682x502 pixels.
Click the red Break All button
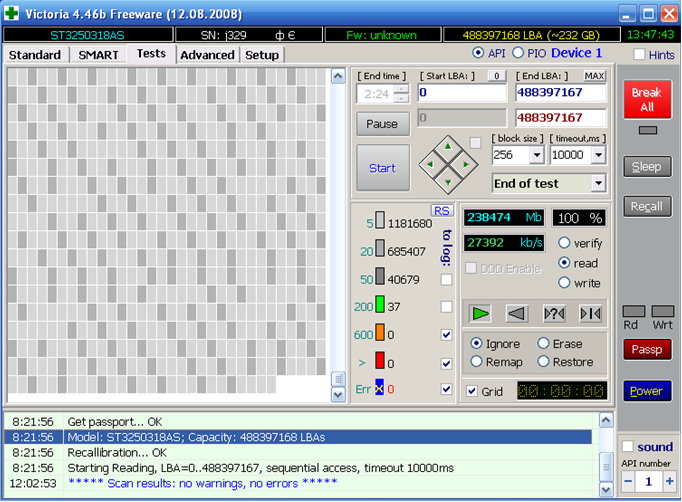(x=647, y=100)
